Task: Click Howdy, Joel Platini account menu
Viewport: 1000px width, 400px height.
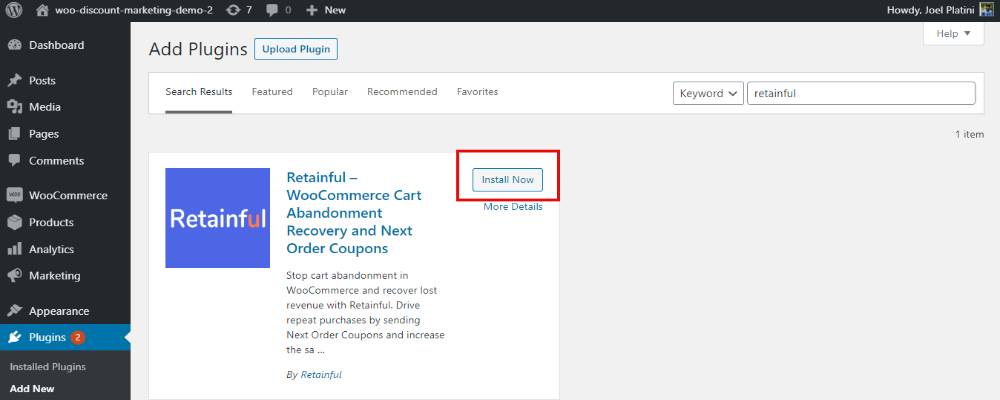Action: (940, 10)
